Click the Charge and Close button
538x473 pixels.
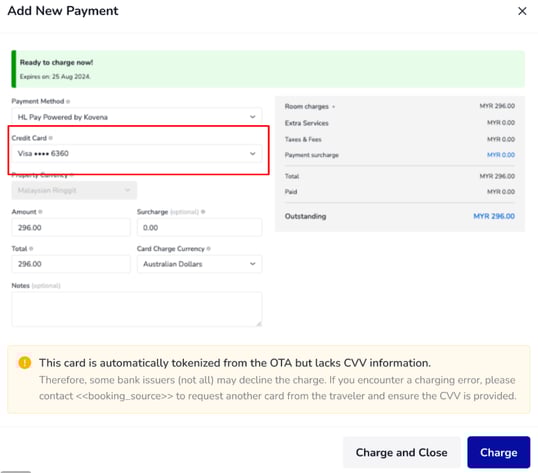coord(401,452)
